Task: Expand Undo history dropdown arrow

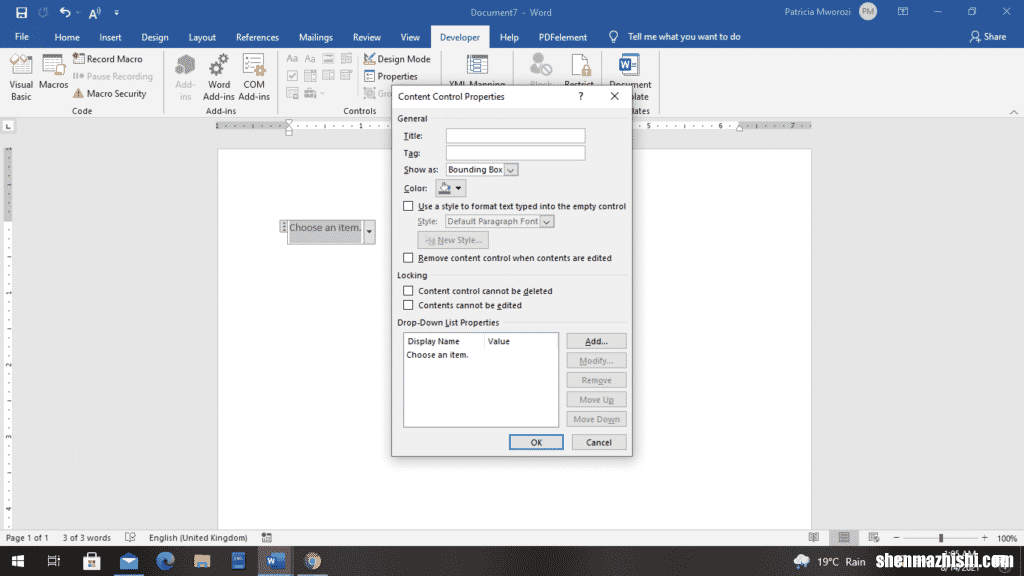Action: 78,12
